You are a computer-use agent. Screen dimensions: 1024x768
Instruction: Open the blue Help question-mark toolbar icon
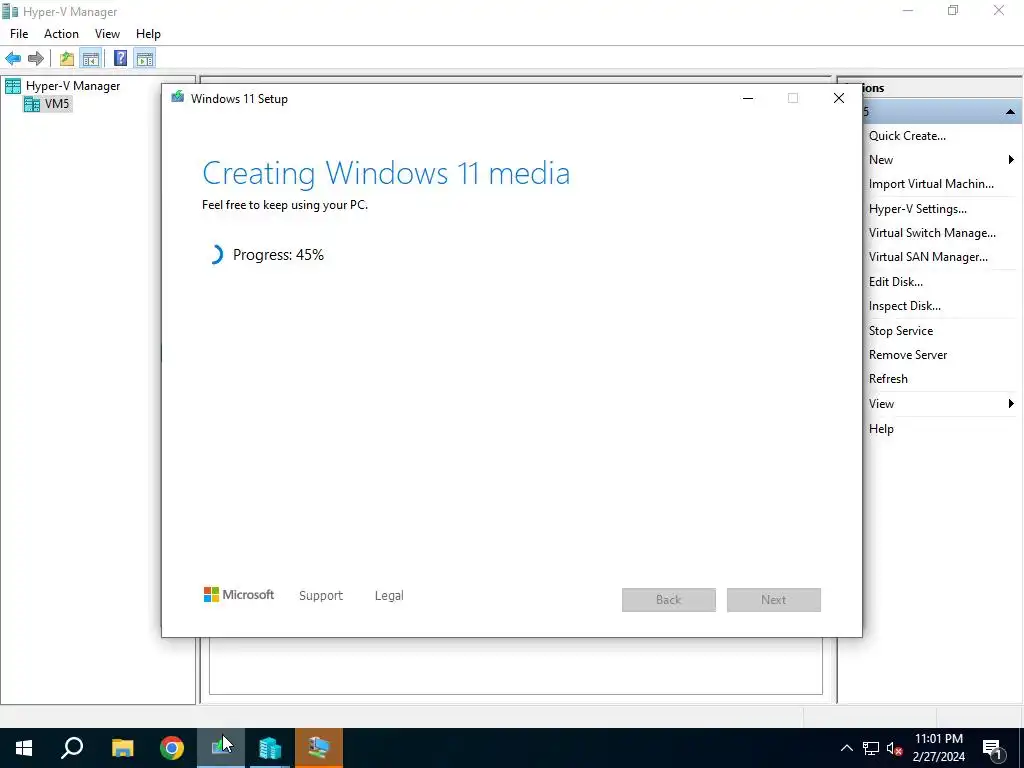(120, 59)
